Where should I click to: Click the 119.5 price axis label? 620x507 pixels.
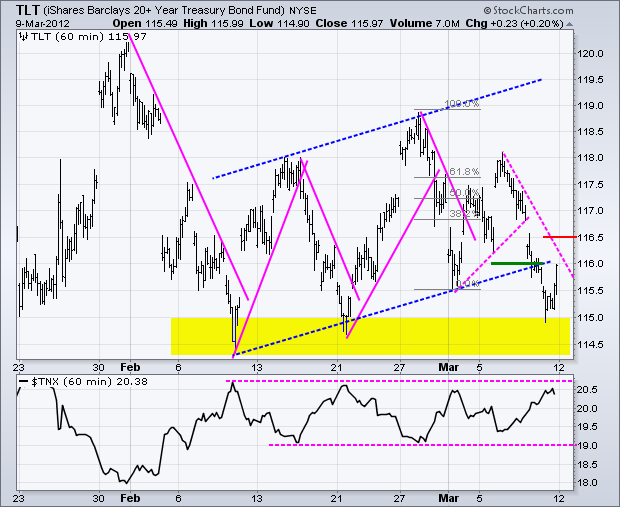(590, 79)
